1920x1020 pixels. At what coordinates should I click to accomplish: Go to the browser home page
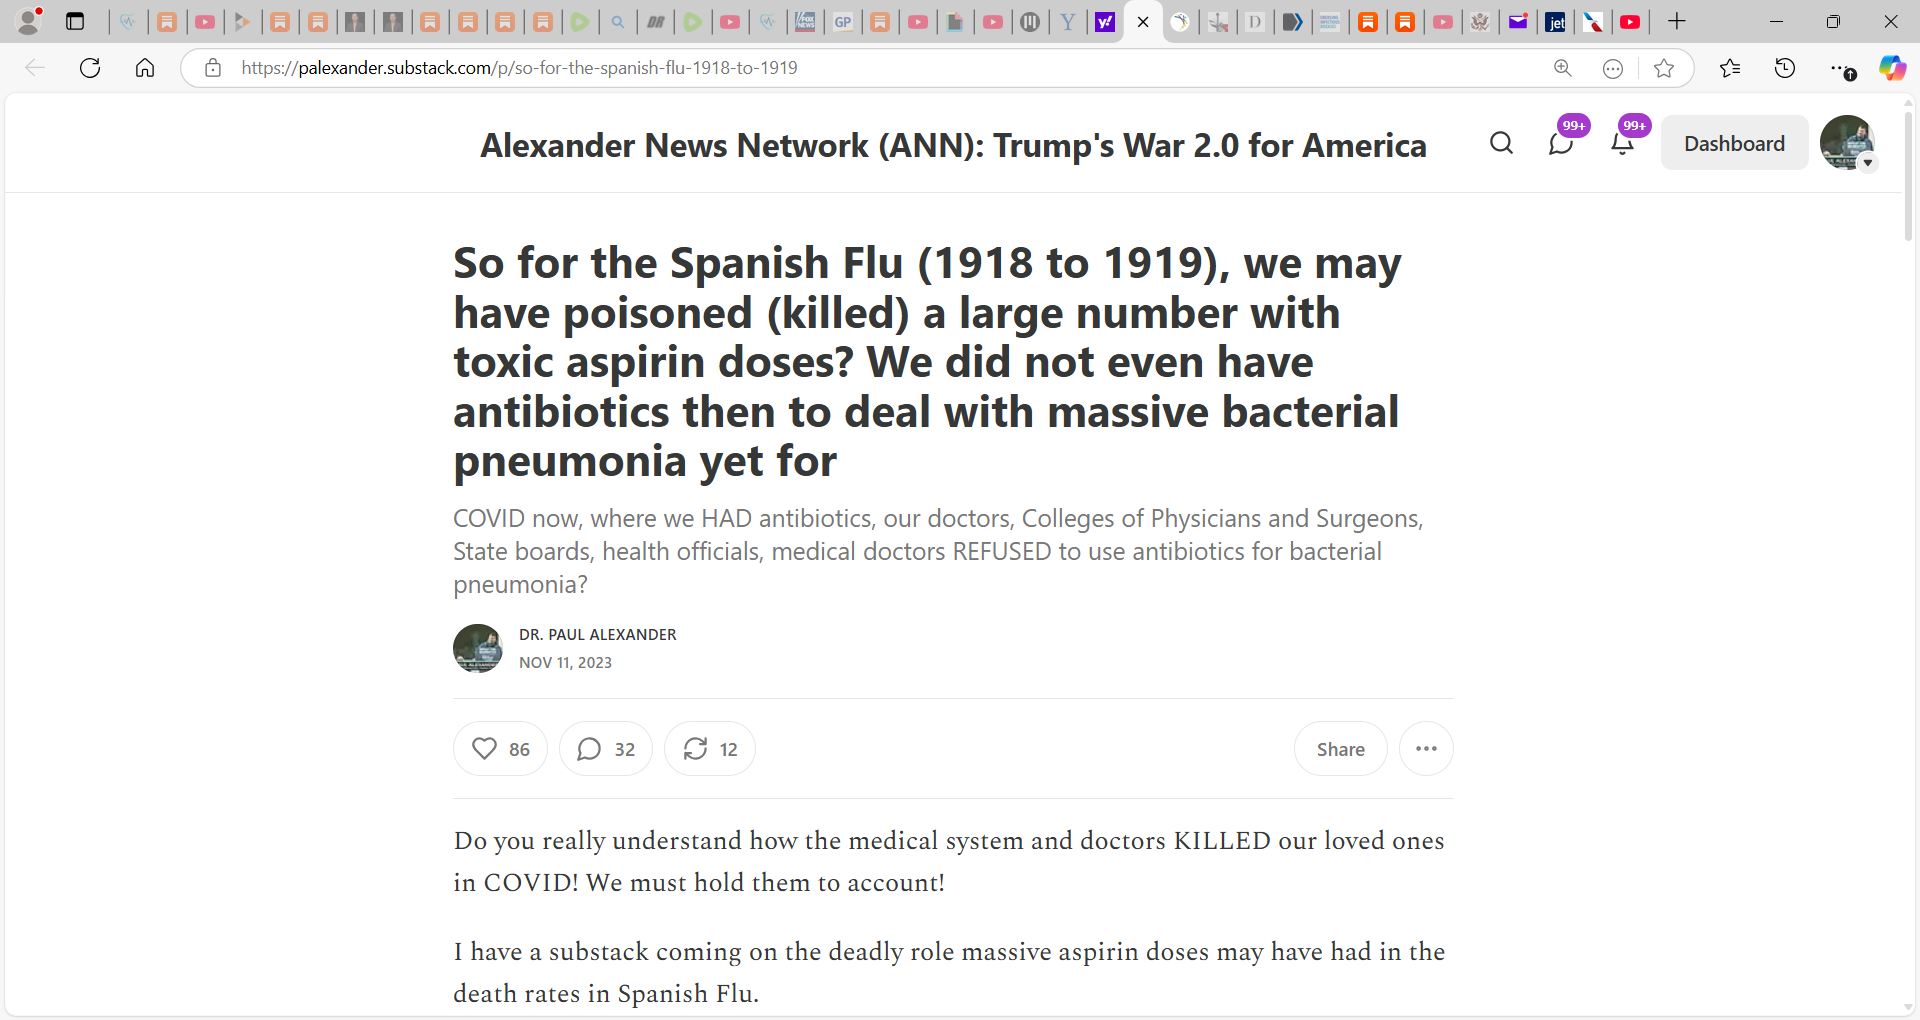[145, 68]
